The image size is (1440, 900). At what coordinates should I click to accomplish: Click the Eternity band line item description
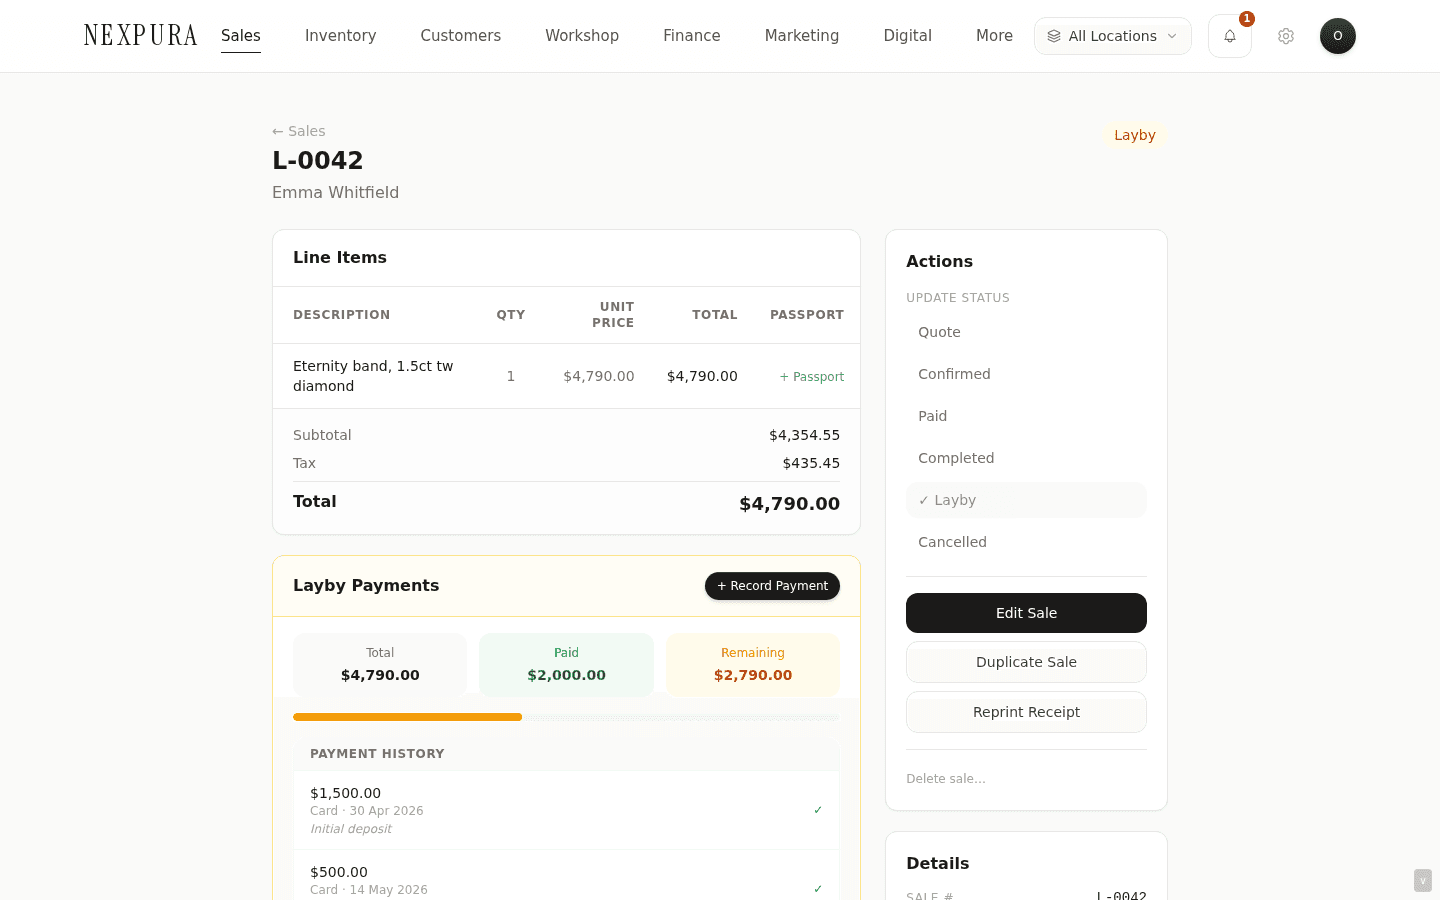pos(373,376)
